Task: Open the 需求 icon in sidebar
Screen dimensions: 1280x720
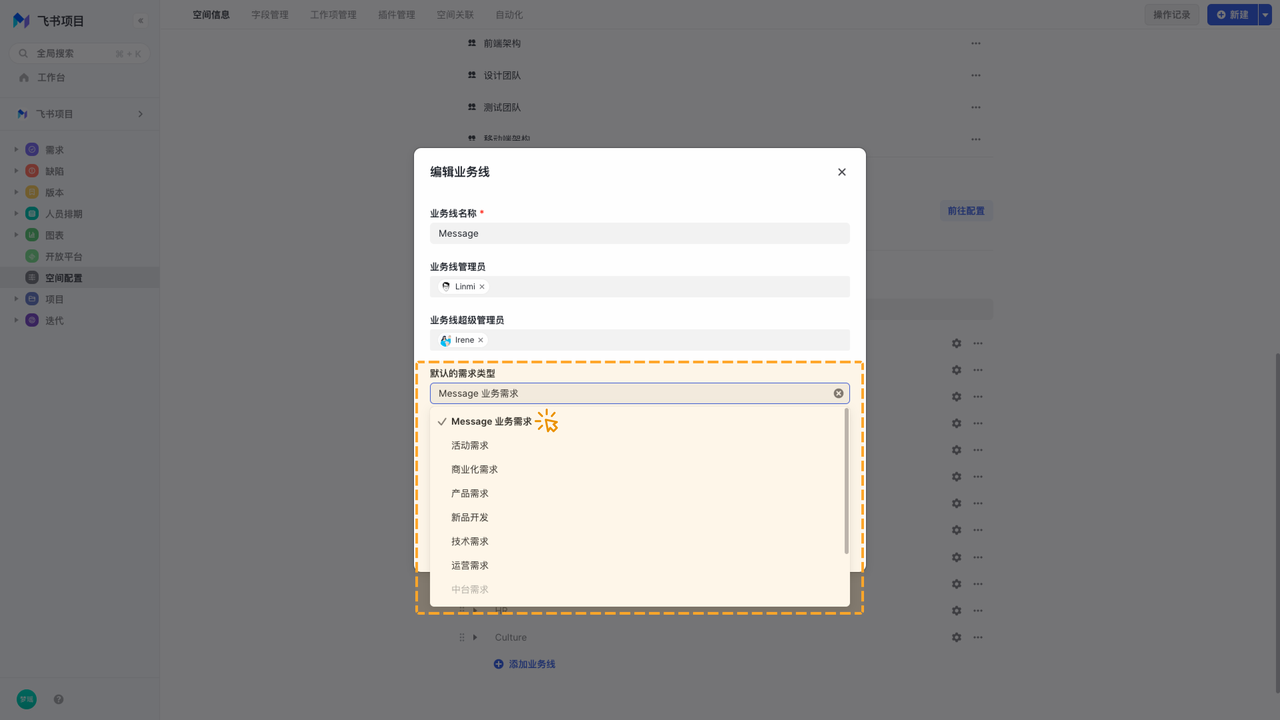Action: coord(32,149)
